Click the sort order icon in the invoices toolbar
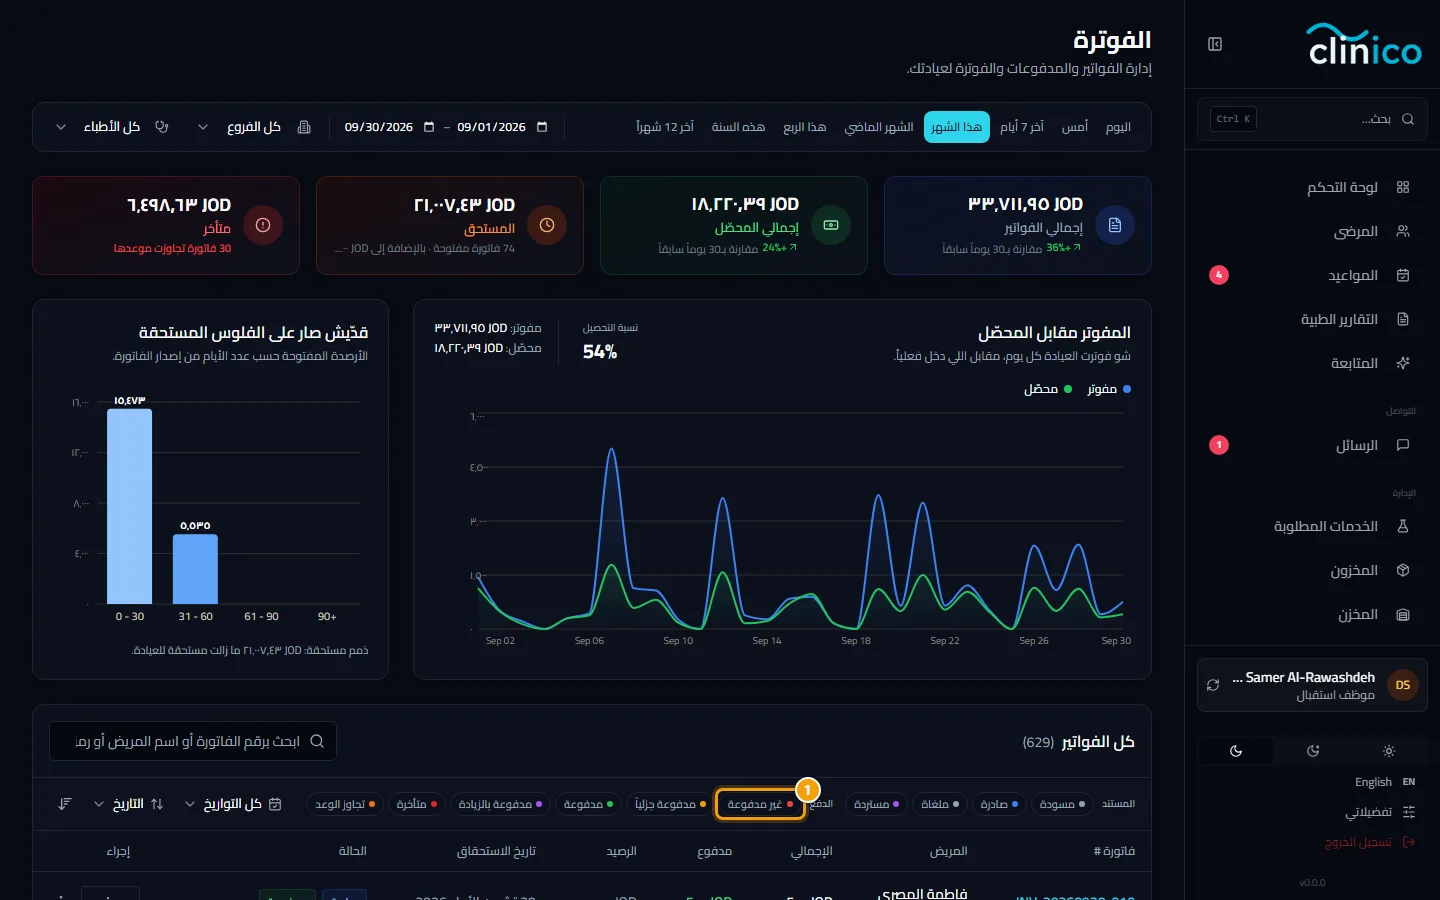Viewport: 1440px width, 900px height. pos(65,804)
